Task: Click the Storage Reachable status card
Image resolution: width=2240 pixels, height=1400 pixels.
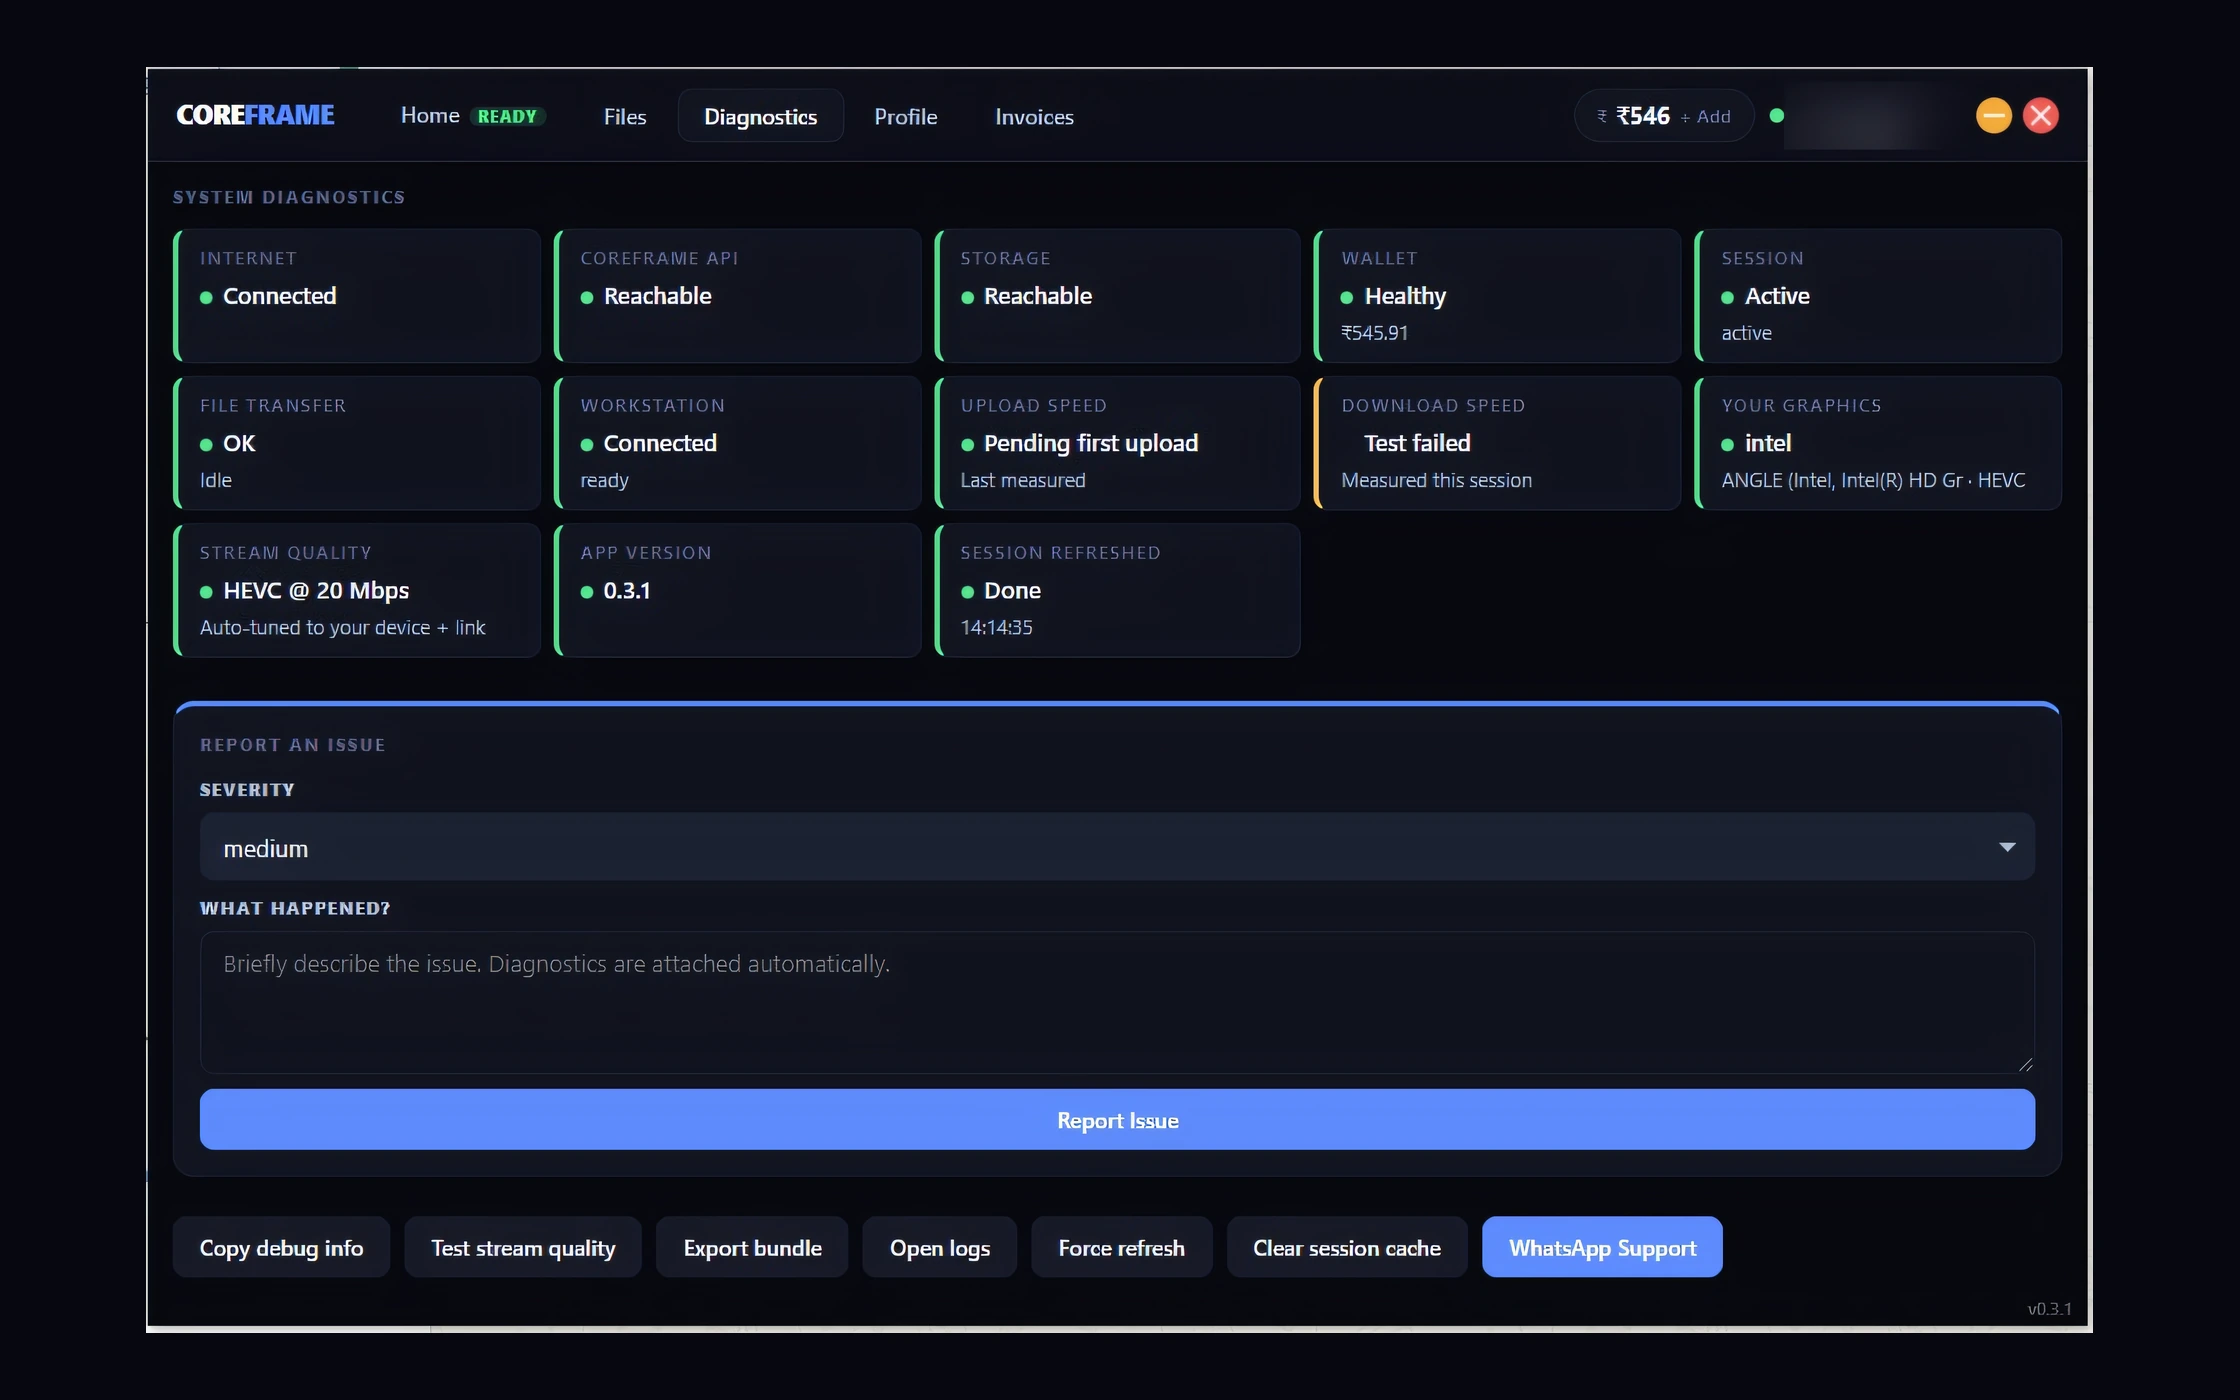Action: click(x=1117, y=296)
